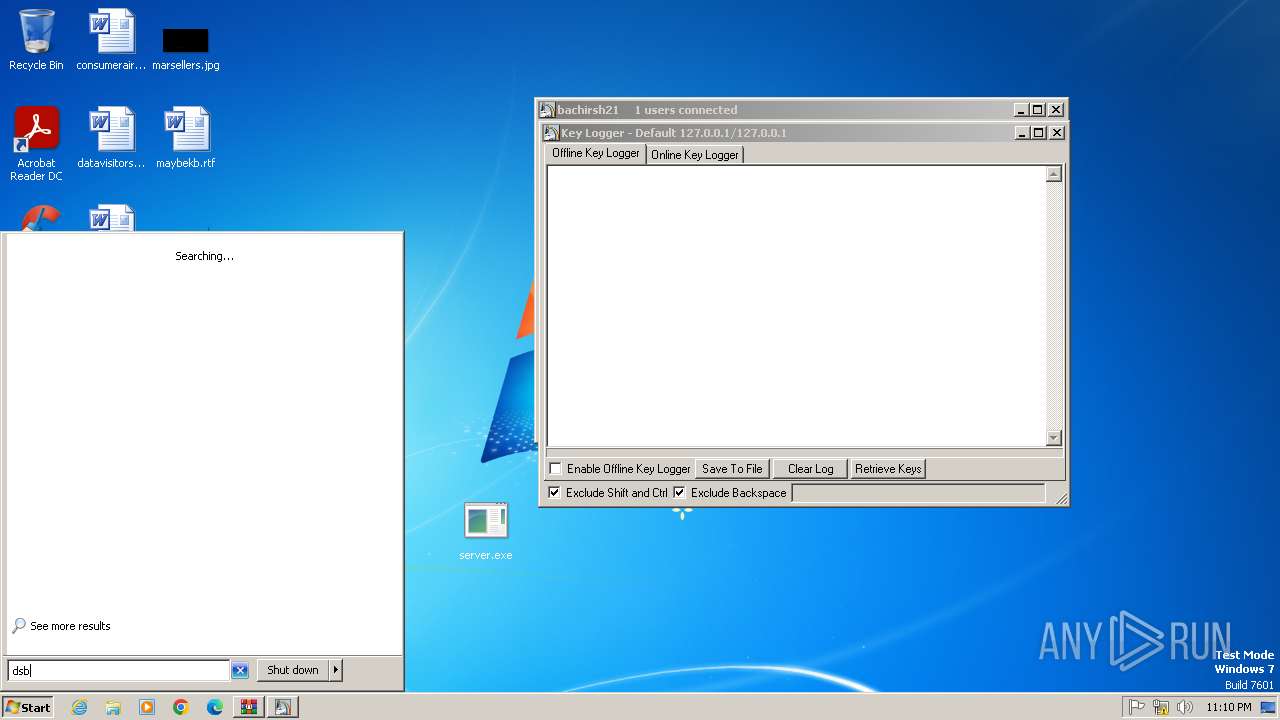Click the network status tray icon
This screenshot has width=1280, height=720.
click(x=1161, y=707)
